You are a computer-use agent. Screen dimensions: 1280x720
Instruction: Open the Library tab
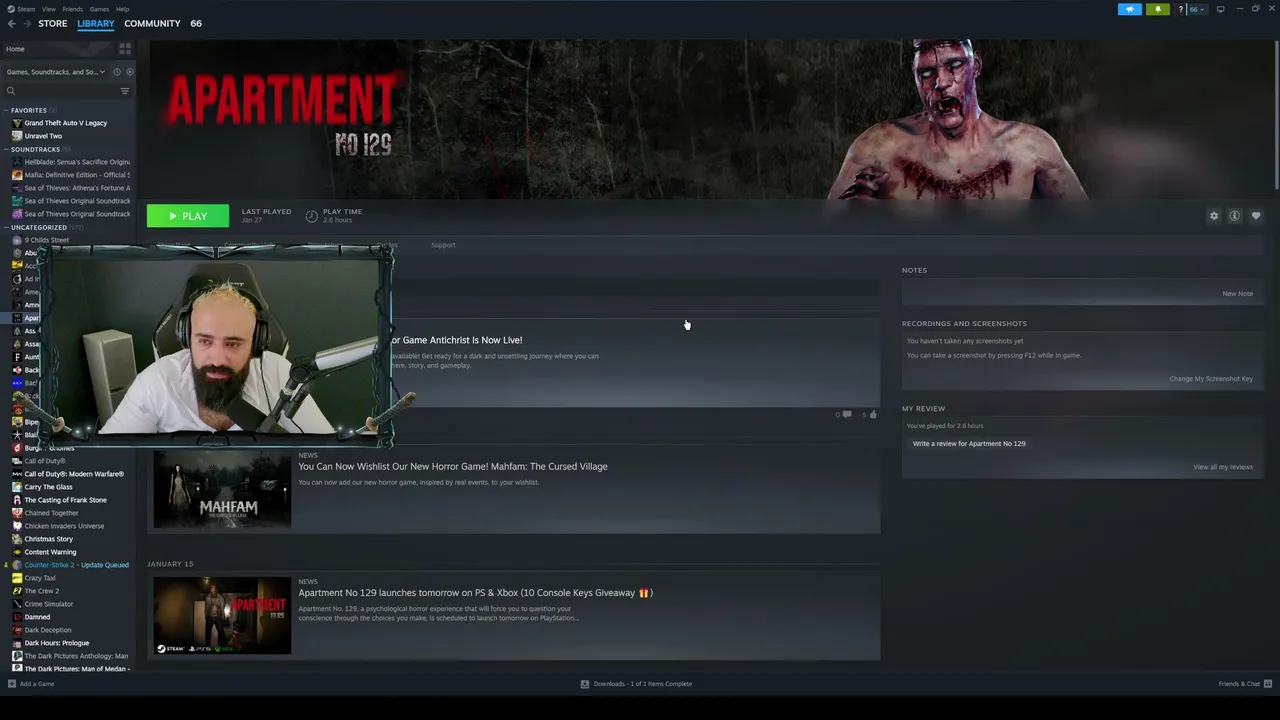click(x=96, y=24)
